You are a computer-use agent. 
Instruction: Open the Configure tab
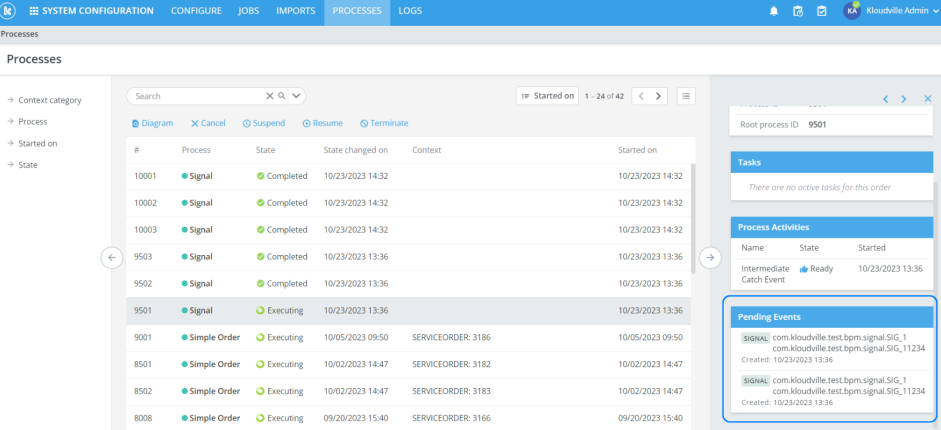tap(196, 11)
